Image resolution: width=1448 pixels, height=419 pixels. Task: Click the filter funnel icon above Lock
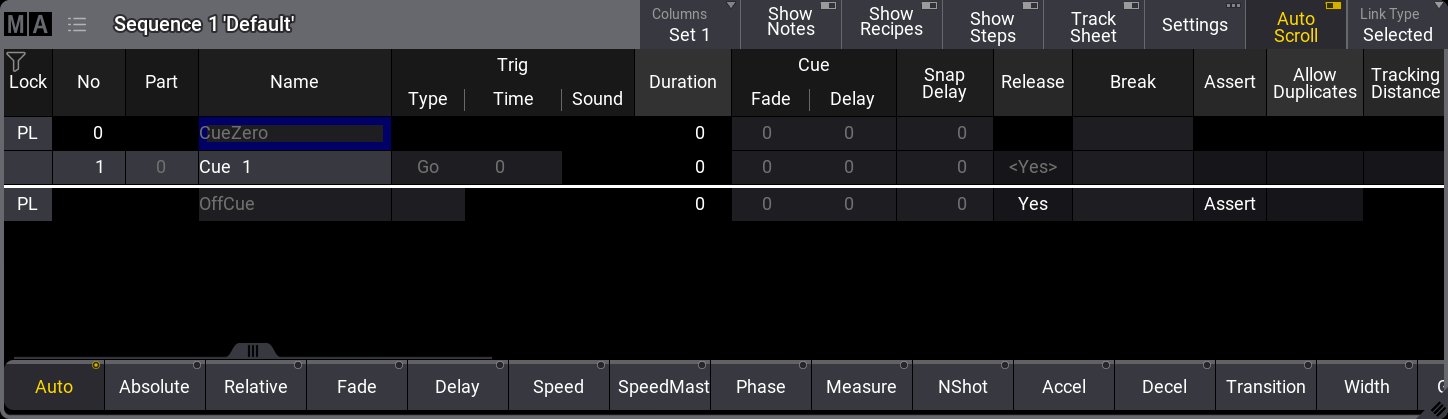pyautogui.click(x=16, y=62)
